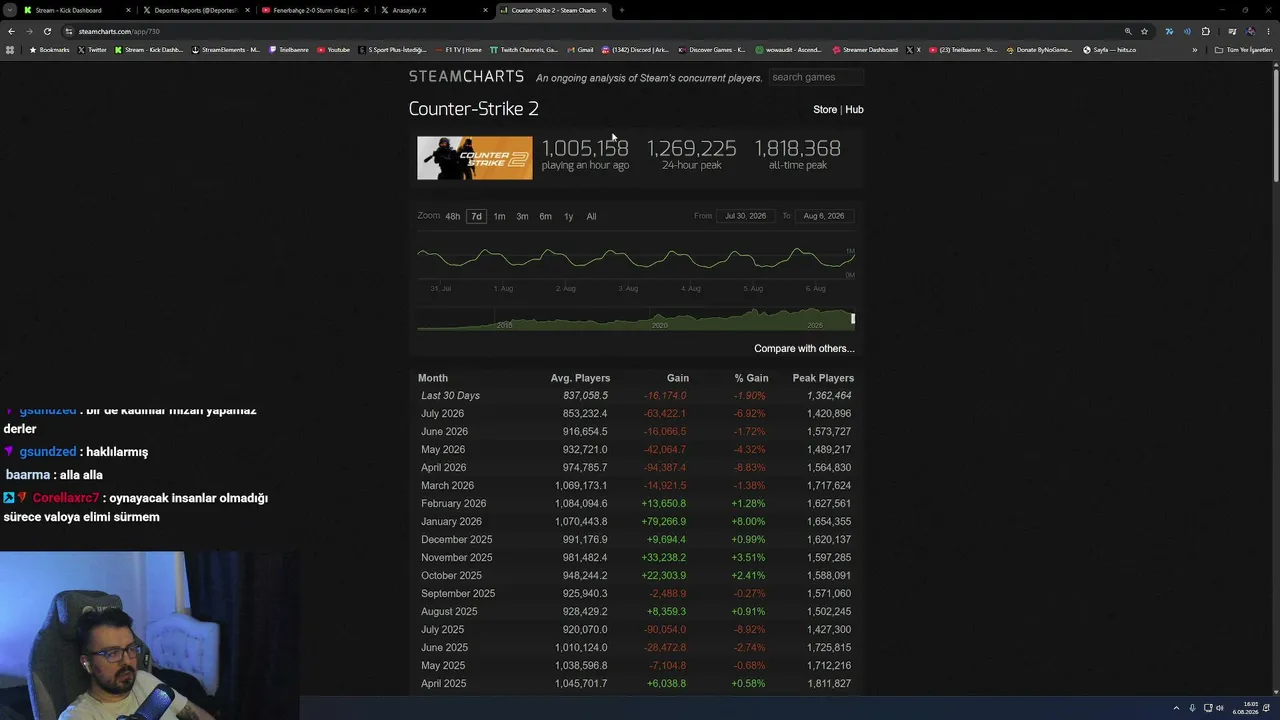Open the Discord bookmark
1280x720 pixels.
tap(635, 49)
